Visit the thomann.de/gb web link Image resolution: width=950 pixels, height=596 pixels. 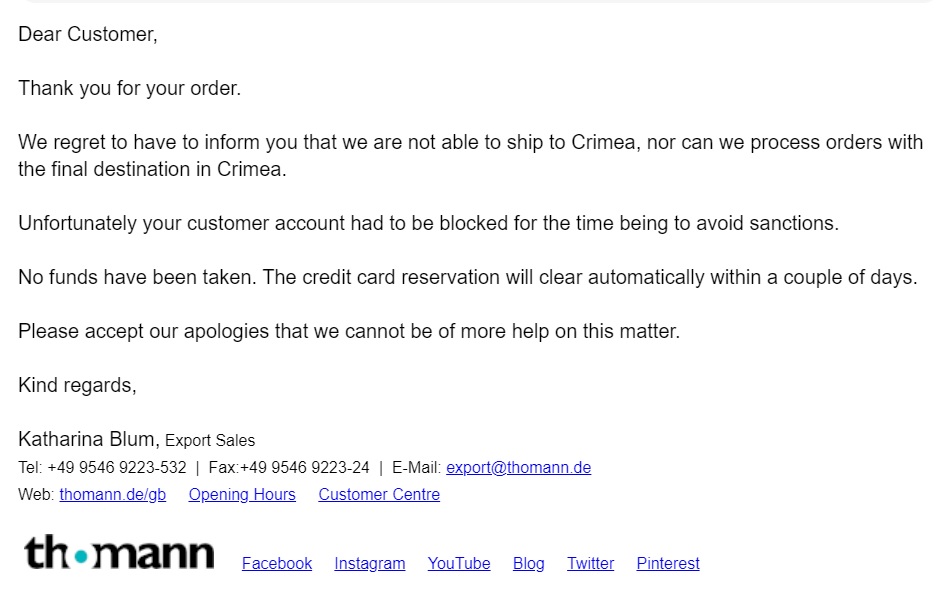coord(112,495)
